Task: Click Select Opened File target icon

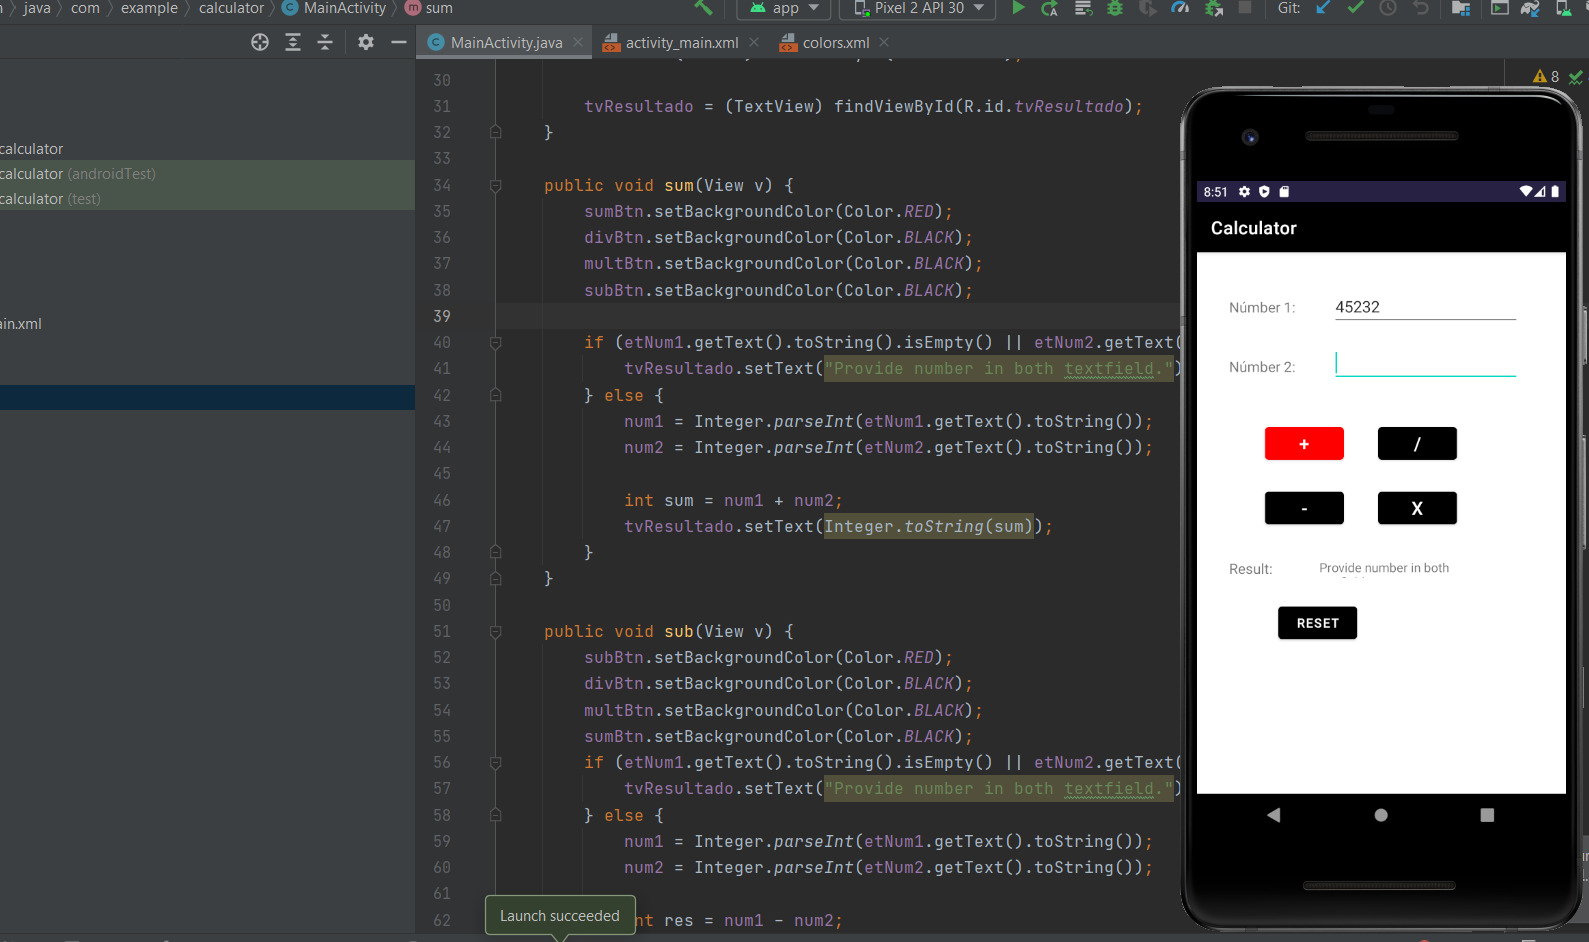Action: [260, 42]
